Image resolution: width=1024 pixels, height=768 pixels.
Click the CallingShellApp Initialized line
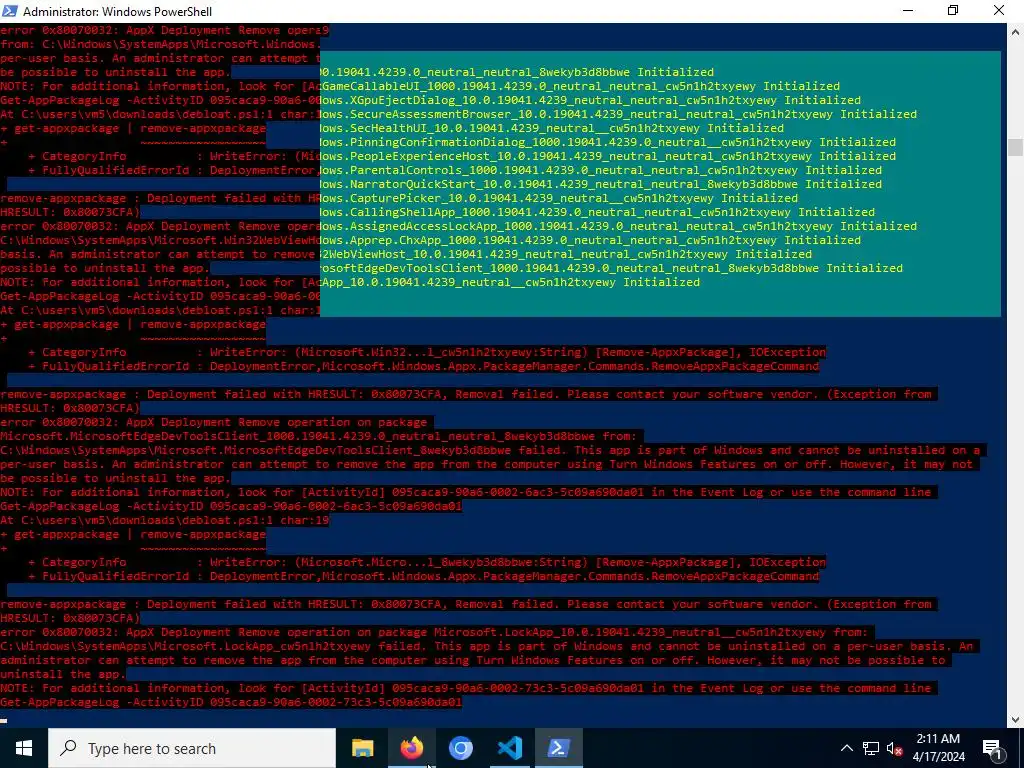pos(598,212)
